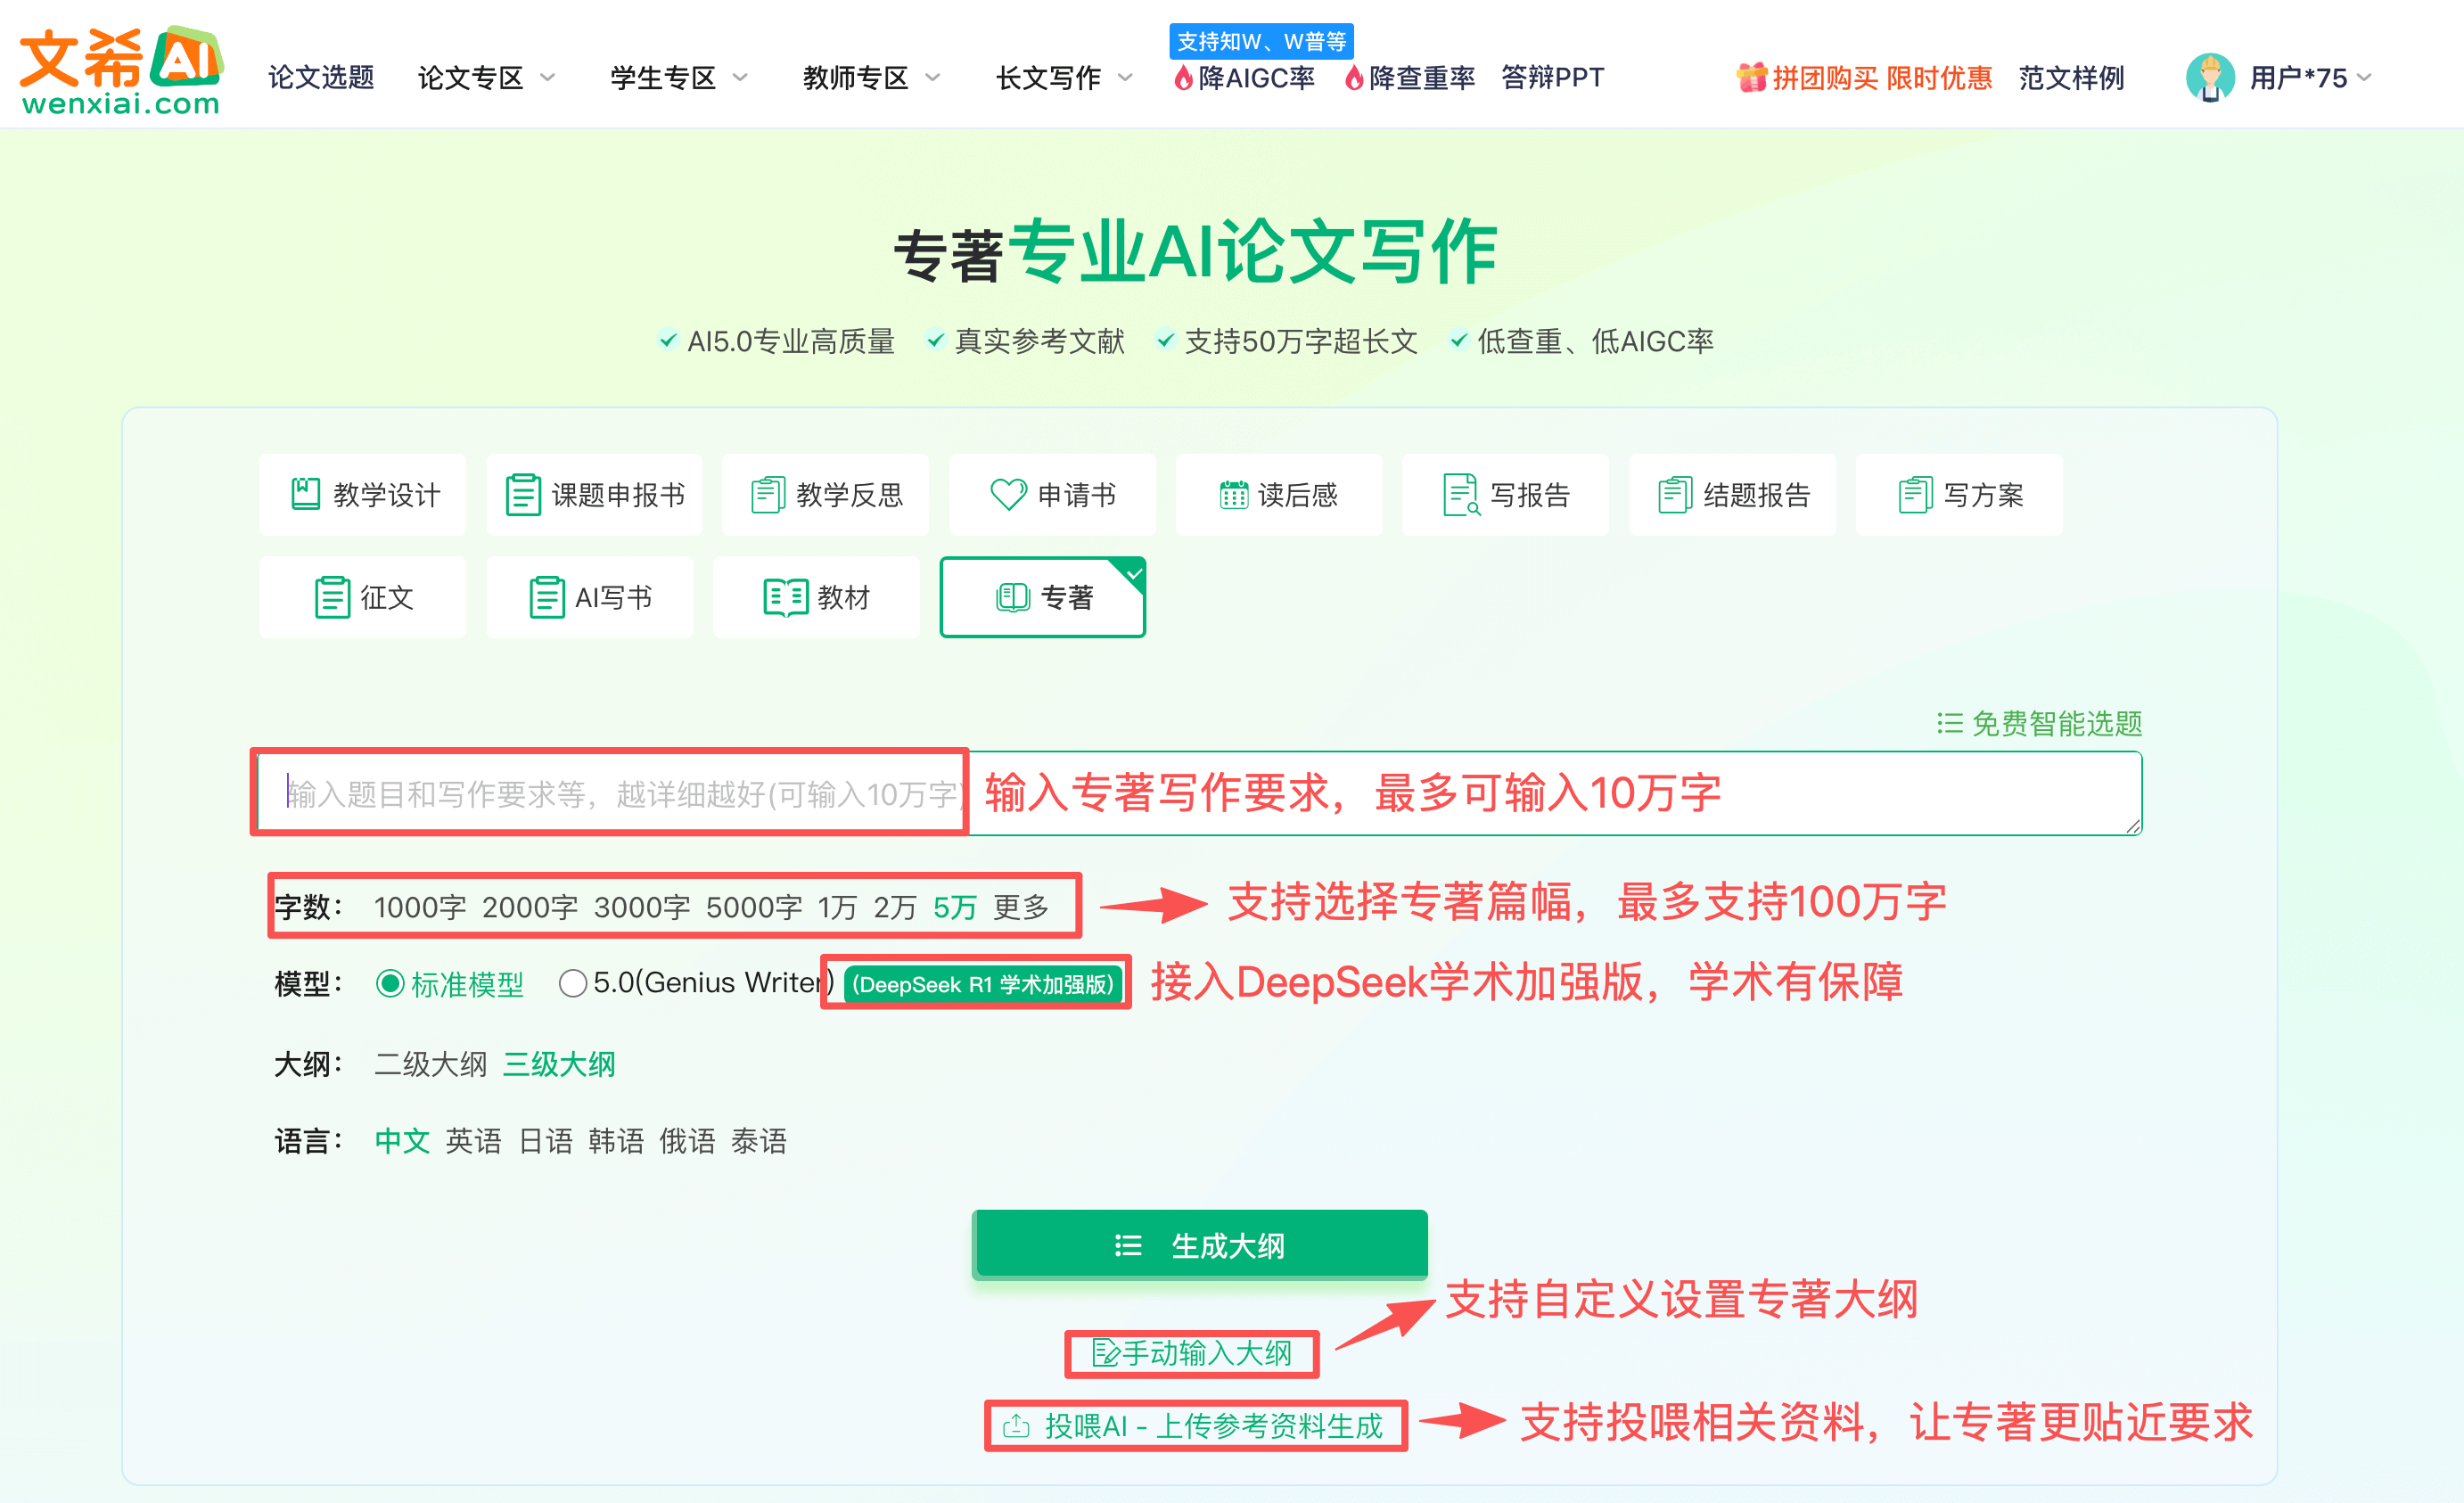Screen dimensions: 2464x1503
Task: Click the 教学设计 book icon
Action: 305,494
